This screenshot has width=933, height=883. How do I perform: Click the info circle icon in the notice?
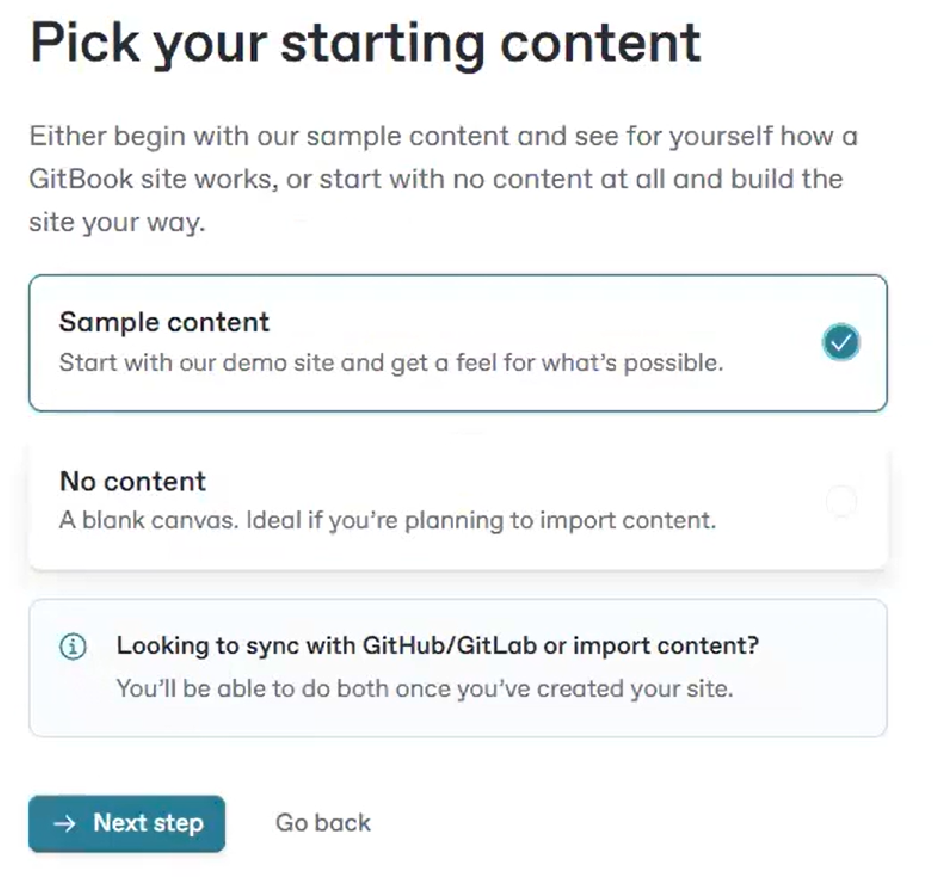(73, 646)
